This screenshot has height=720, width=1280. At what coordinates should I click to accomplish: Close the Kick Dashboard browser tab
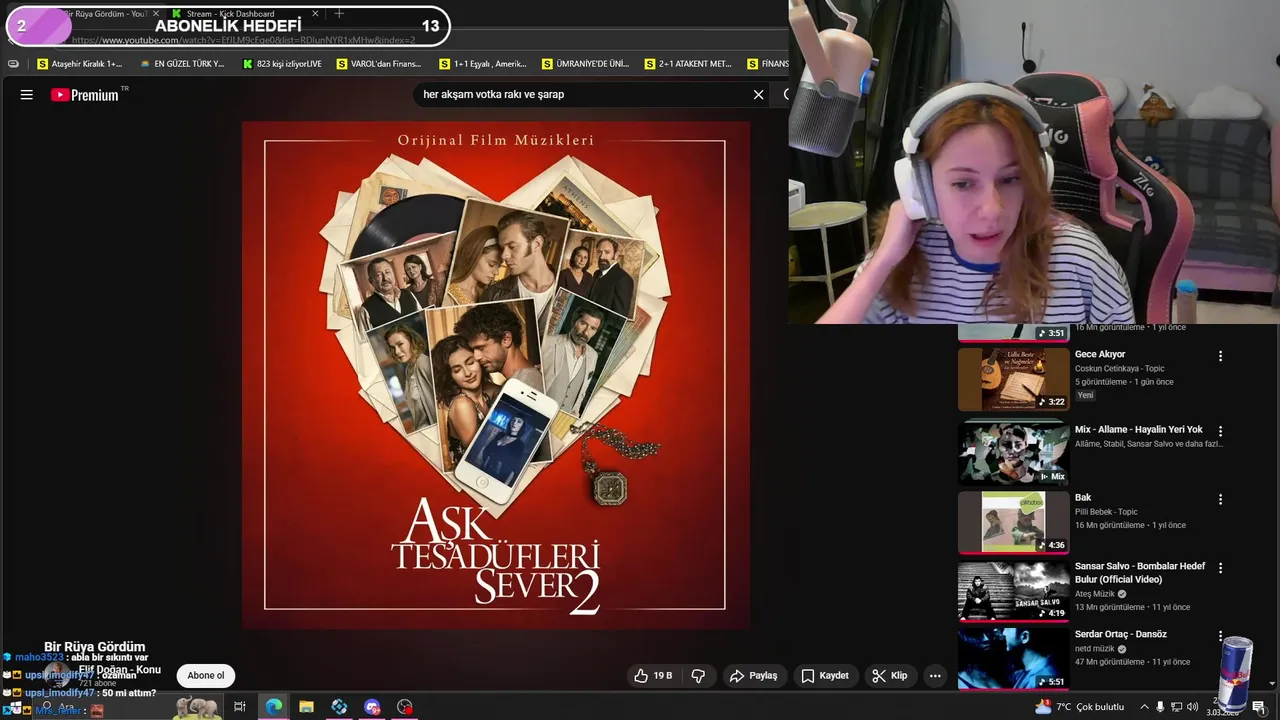coord(315,14)
